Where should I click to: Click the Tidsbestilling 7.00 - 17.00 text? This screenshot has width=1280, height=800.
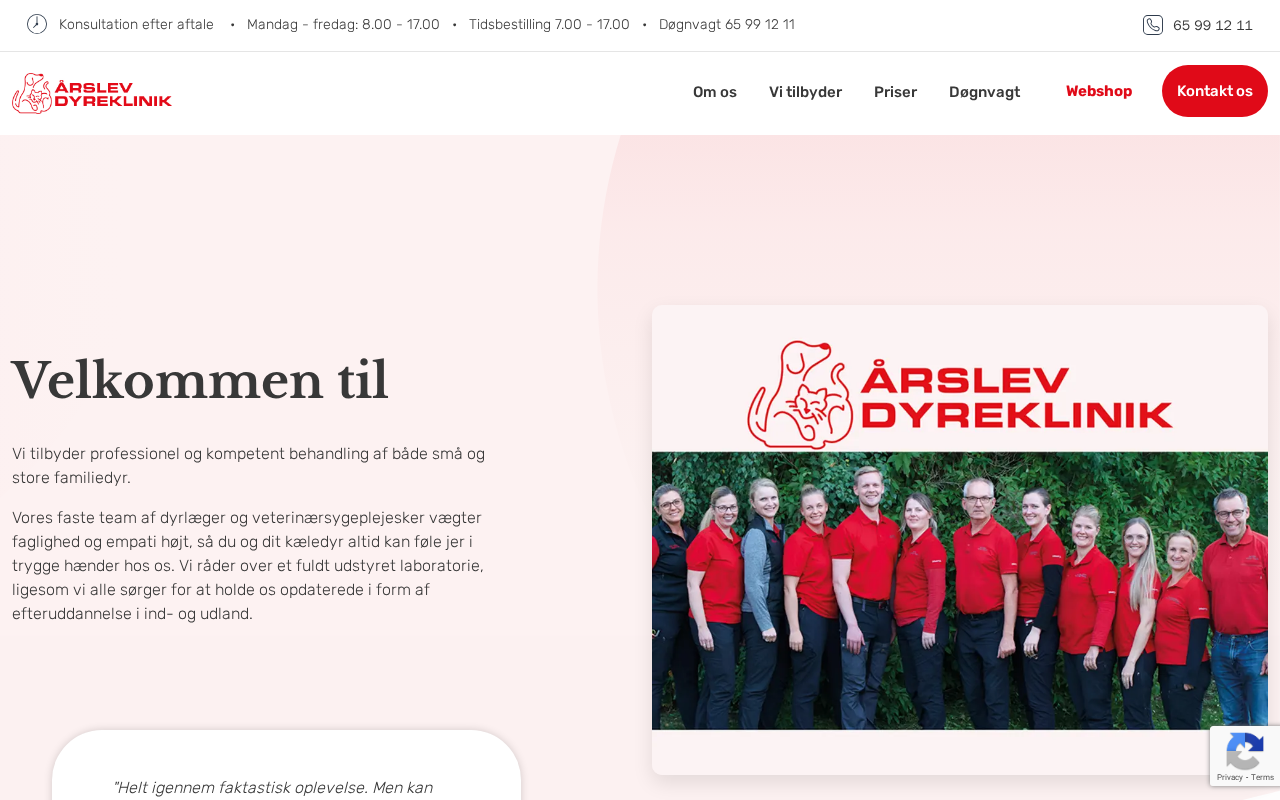(549, 24)
